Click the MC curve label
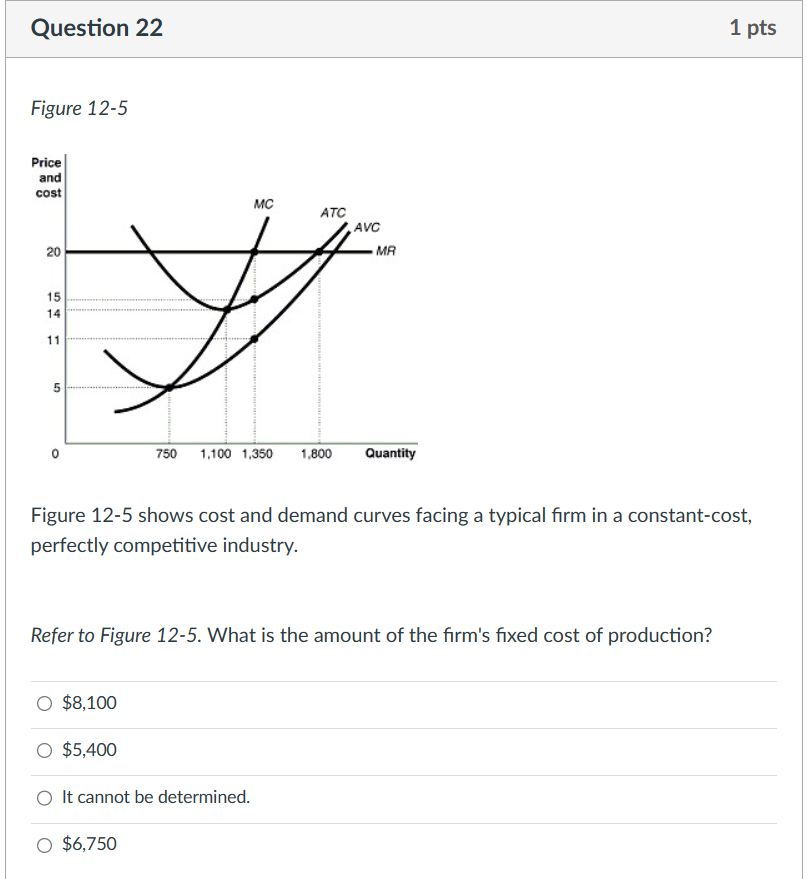The width and height of the screenshot is (807, 879). click(266, 206)
